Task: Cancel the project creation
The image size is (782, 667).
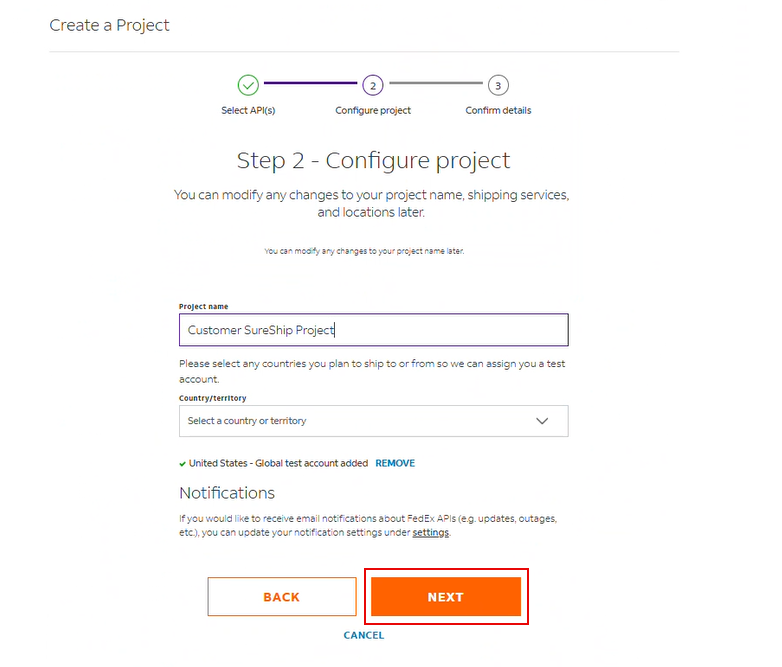Action: pos(364,636)
